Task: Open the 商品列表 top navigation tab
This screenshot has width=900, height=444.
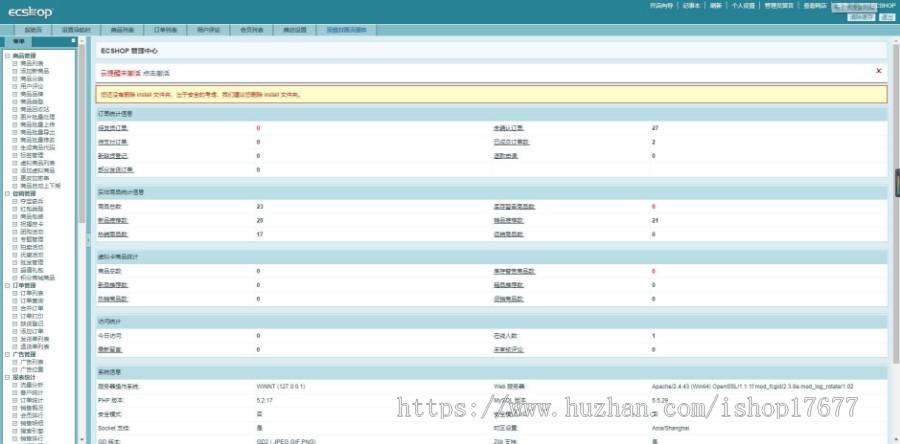Action: click(122, 30)
